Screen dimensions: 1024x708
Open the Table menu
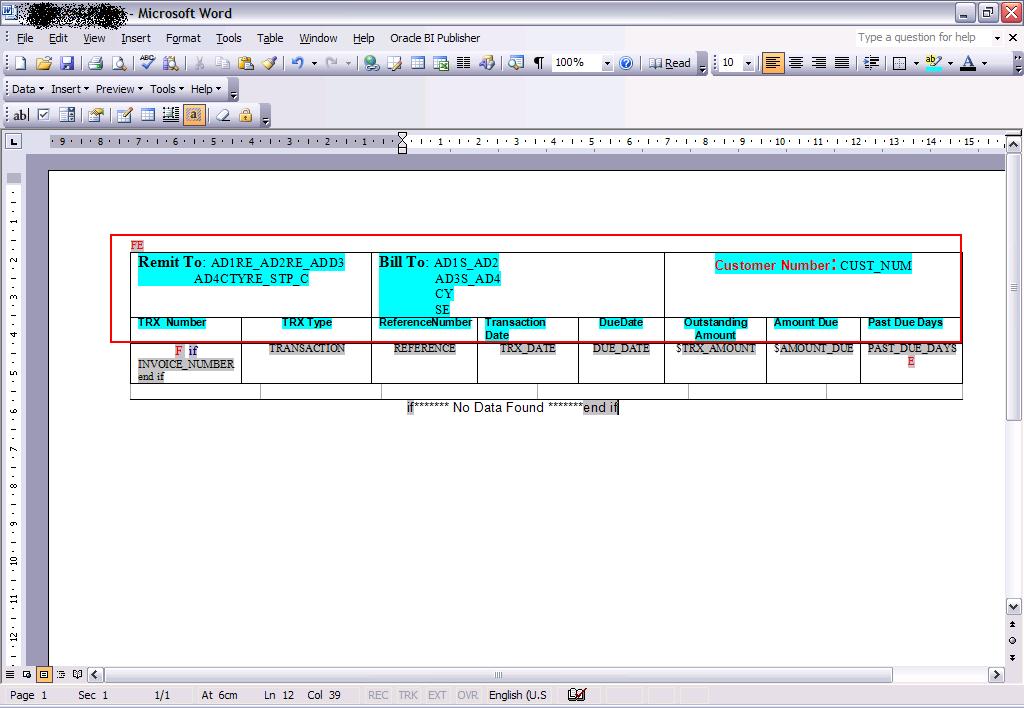pyautogui.click(x=270, y=38)
